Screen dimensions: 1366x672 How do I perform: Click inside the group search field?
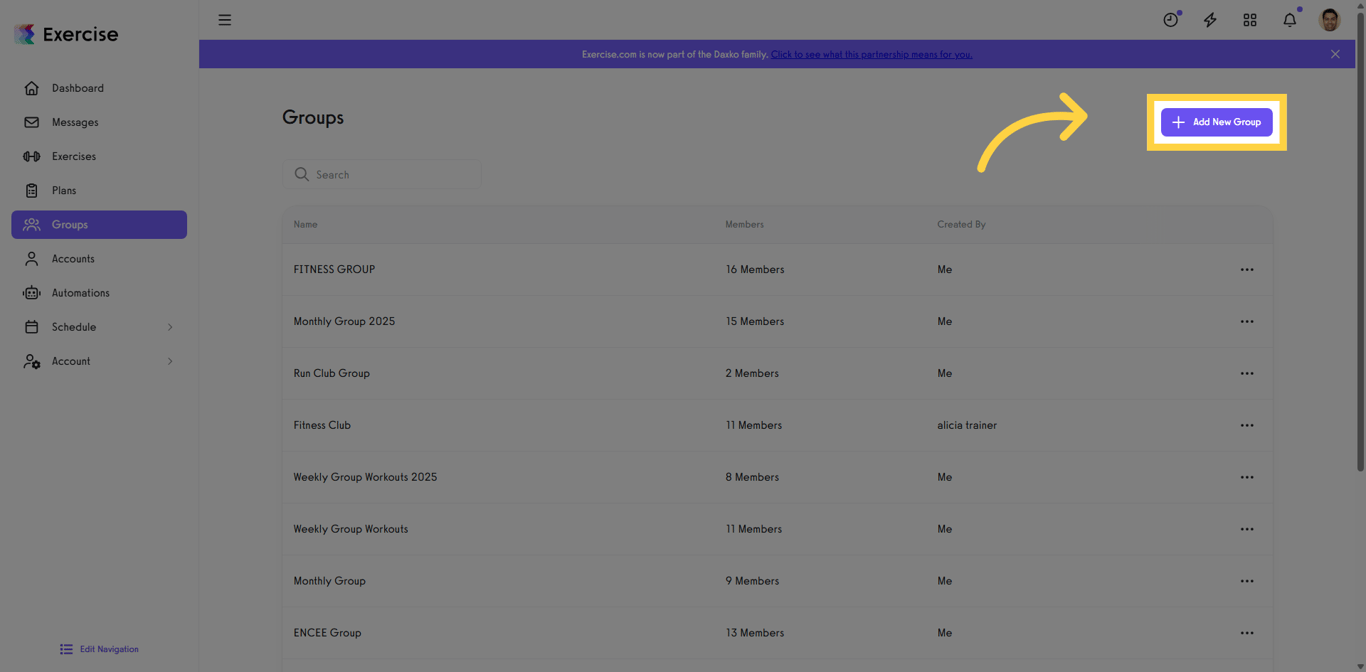[x=382, y=173]
